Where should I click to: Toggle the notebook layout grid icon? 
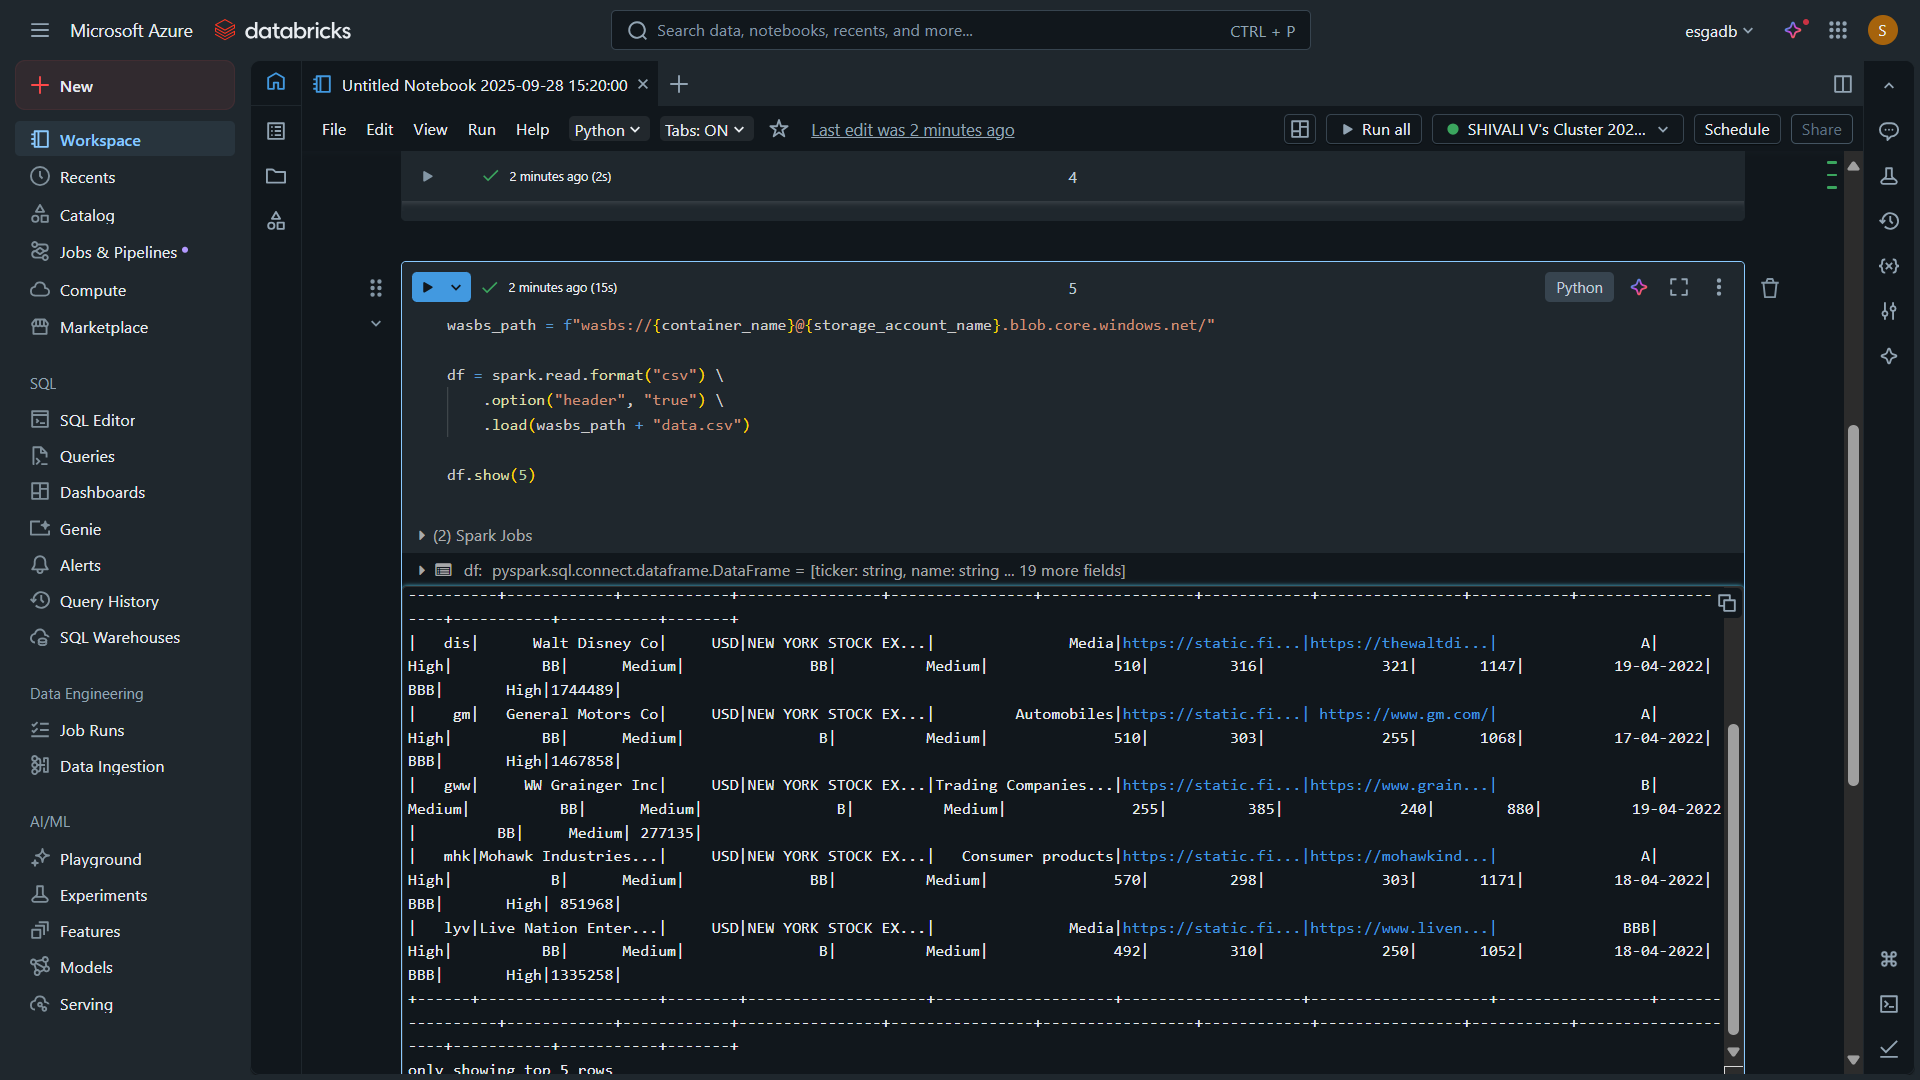[x=1300, y=129]
